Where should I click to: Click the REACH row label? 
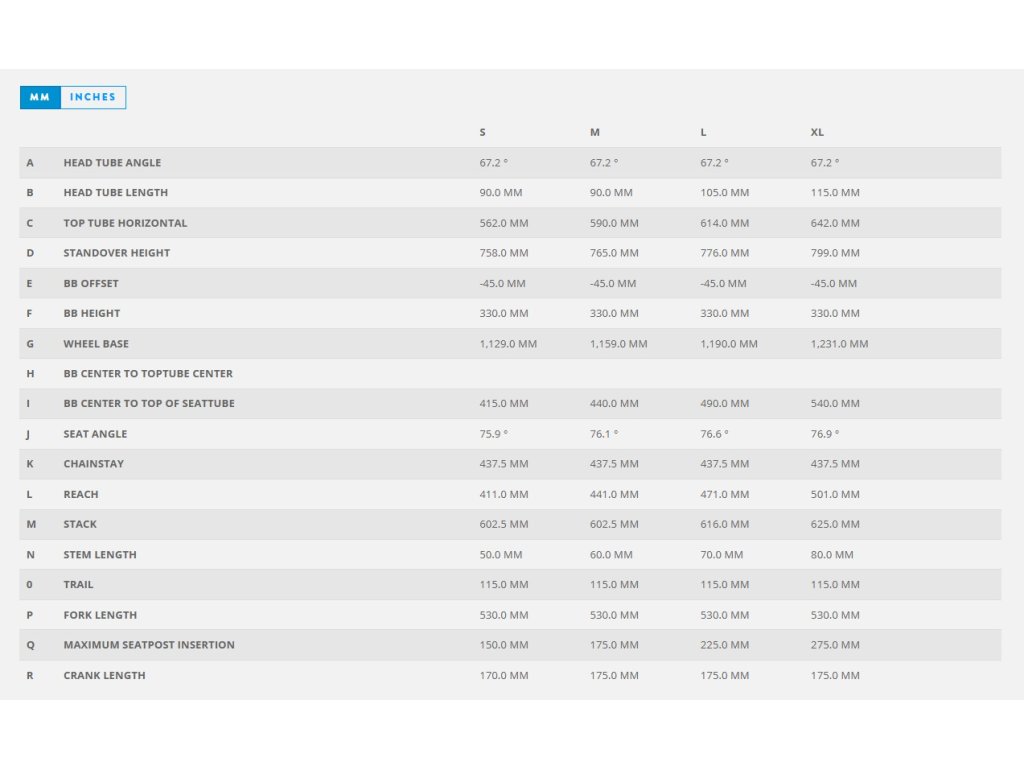click(x=81, y=494)
